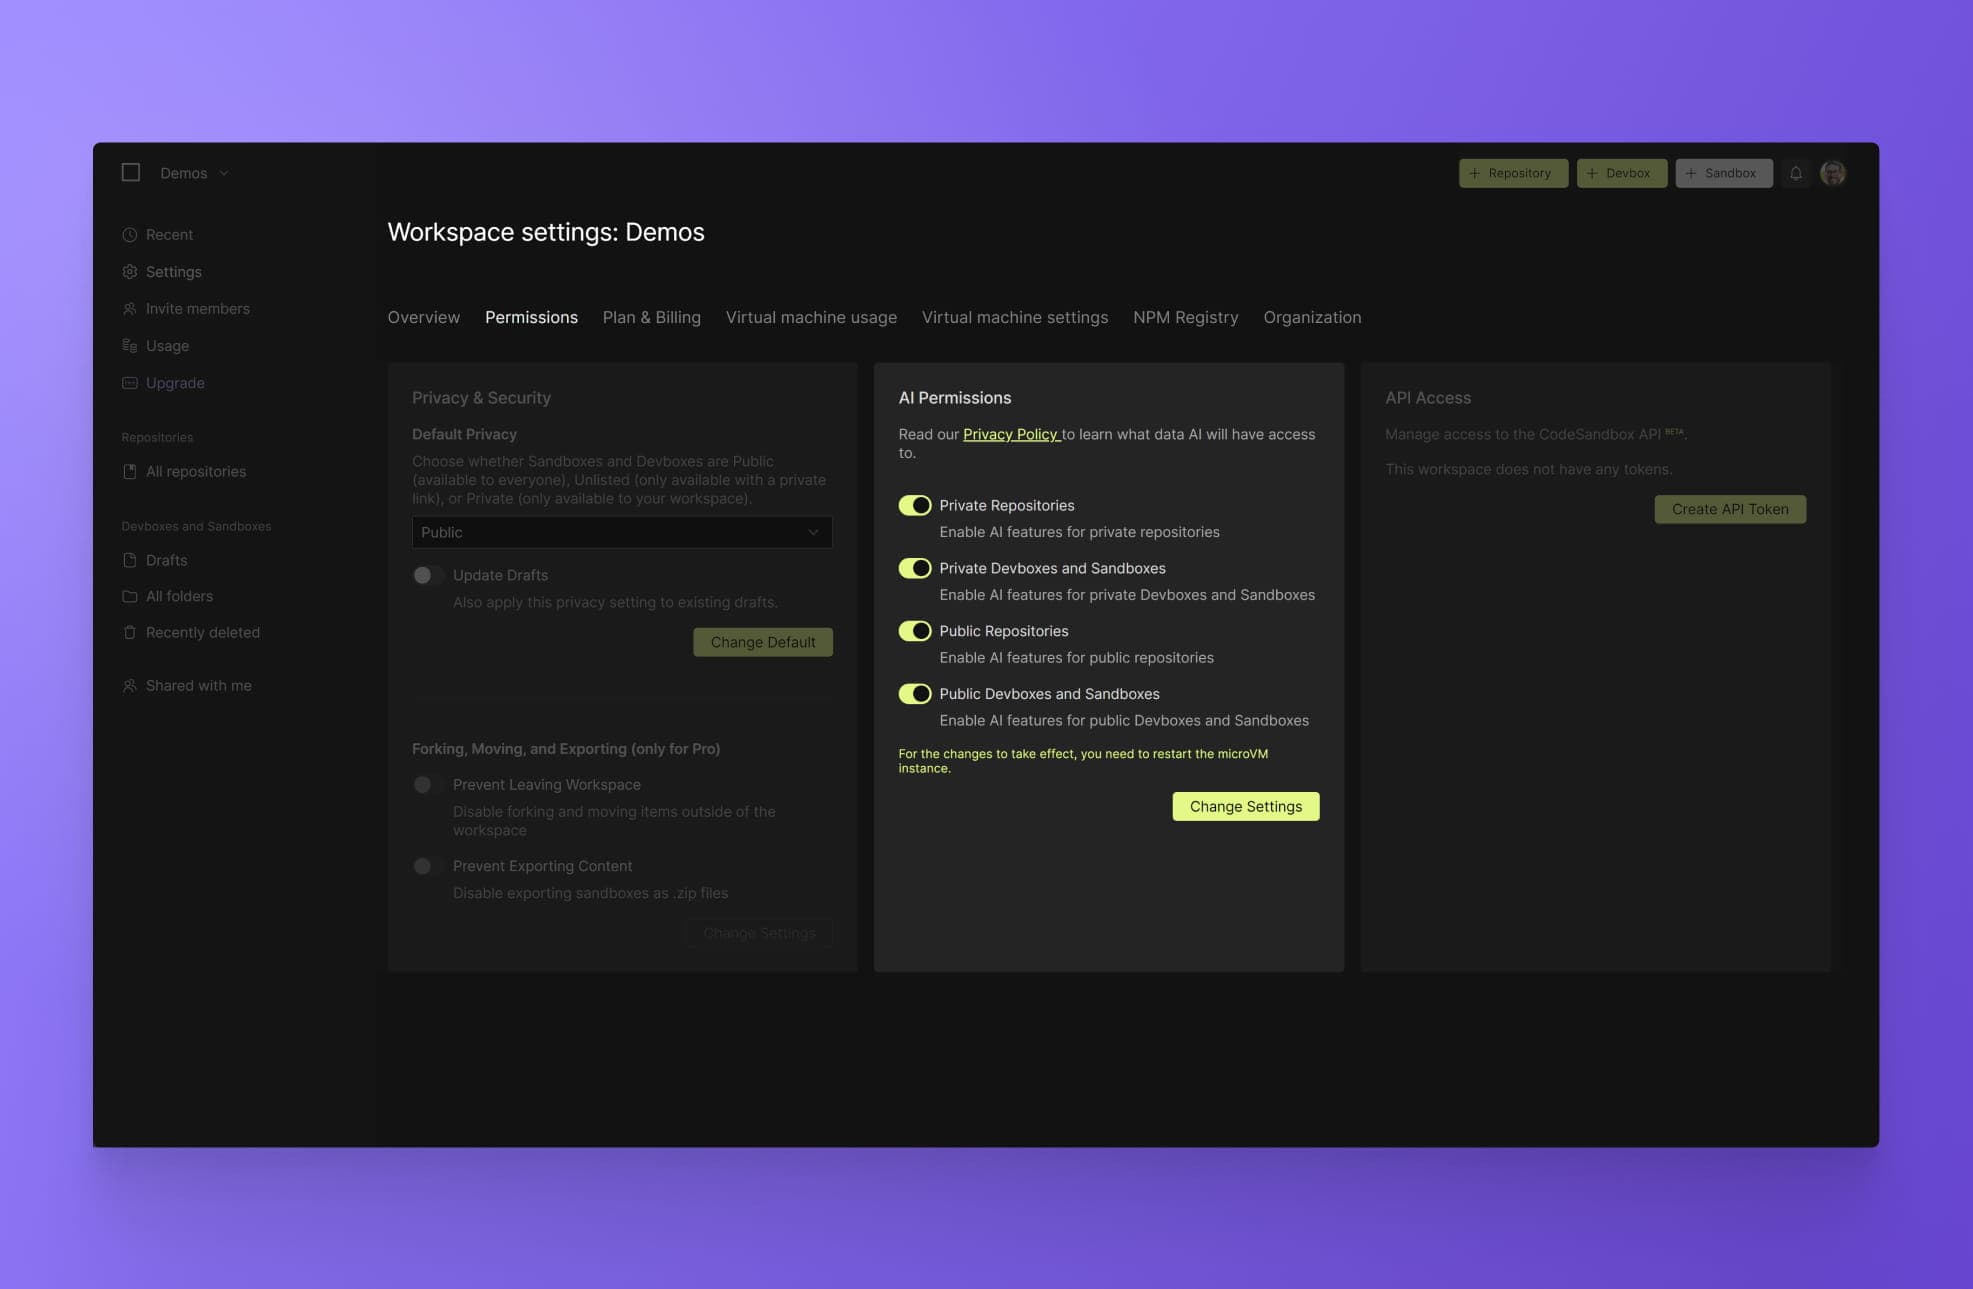Open the Default Privacy Public dropdown
This screenshot has width=1973, height=1289.
[x=621, y=533]
